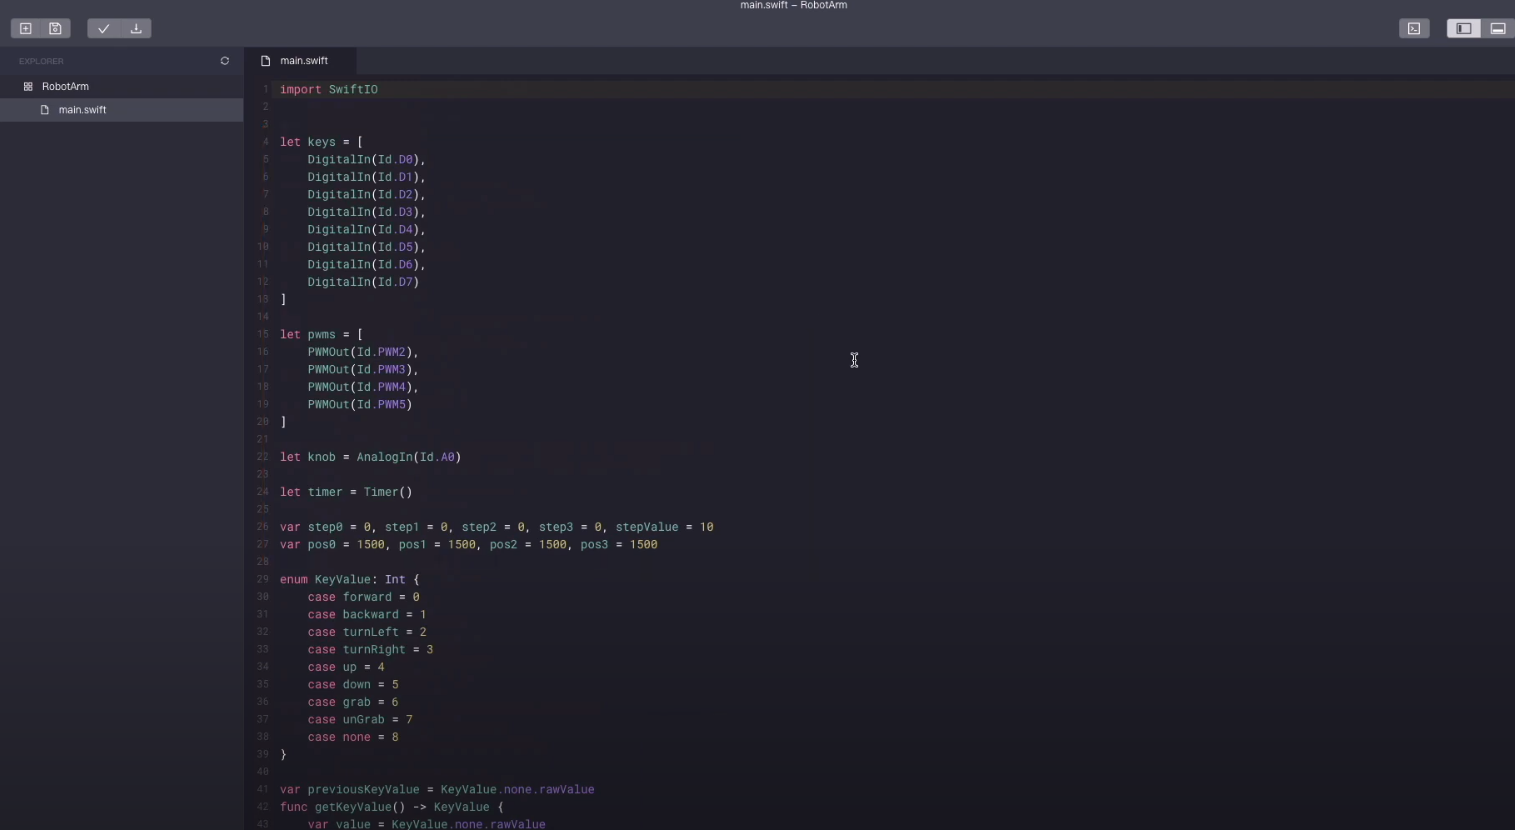The image size is (1515, 830).
Task: Click the save file disk icon
Action: tap(56, 28)
